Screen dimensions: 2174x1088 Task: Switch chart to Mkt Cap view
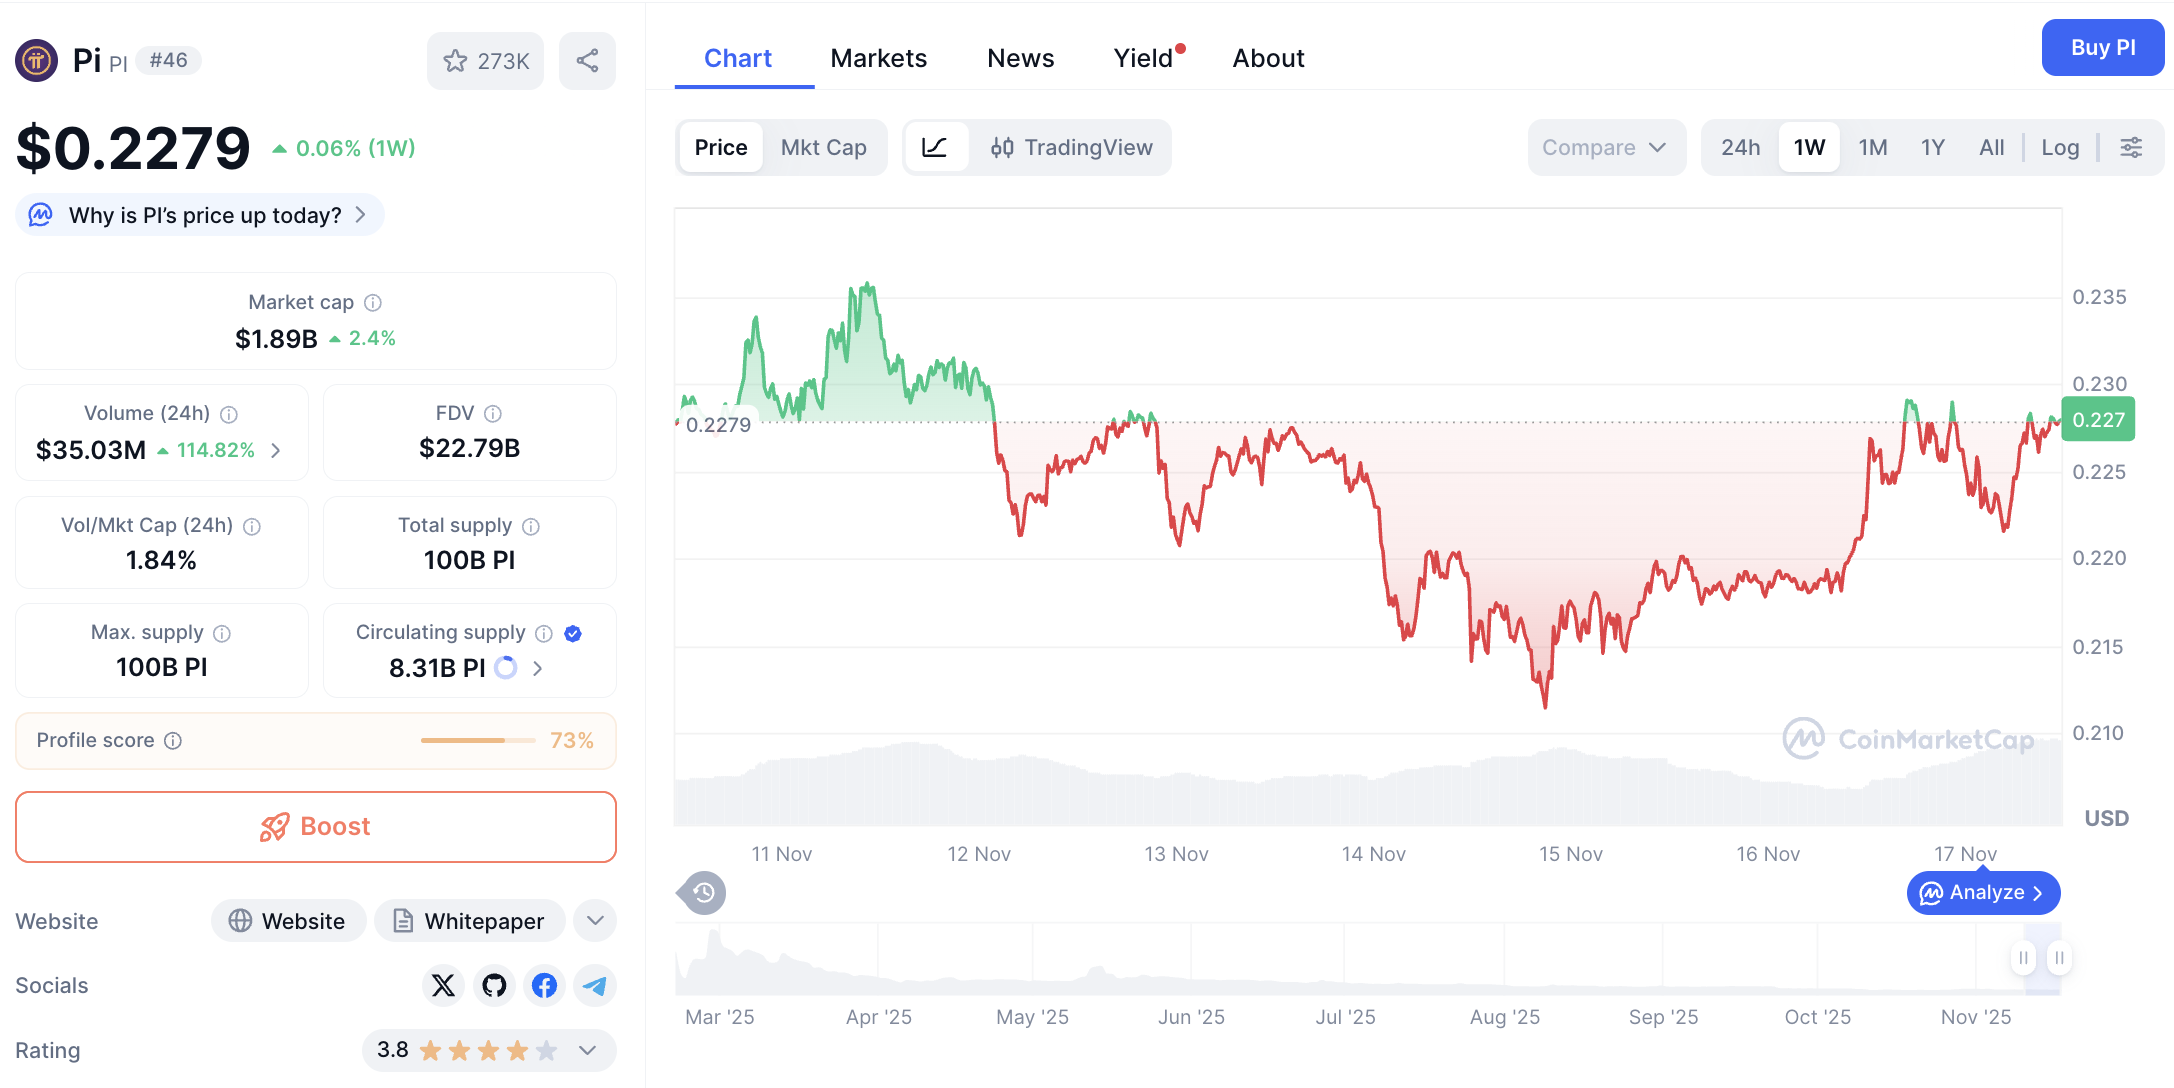tap(824, 147)
